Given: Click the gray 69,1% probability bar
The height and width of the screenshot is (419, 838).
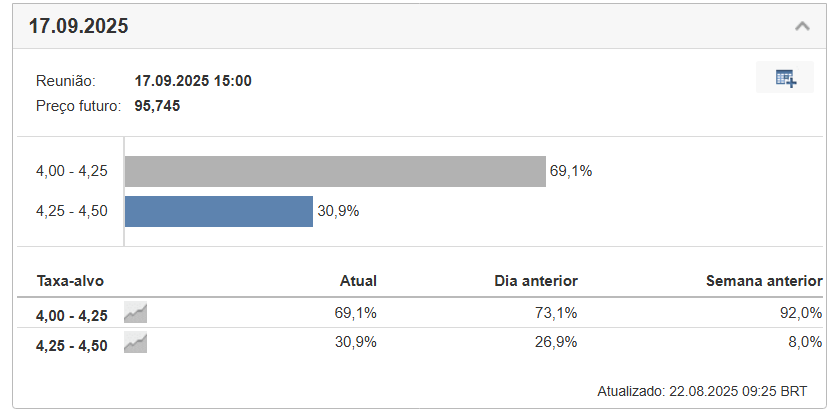Looking at the screenshot, I should click(335, 172).
